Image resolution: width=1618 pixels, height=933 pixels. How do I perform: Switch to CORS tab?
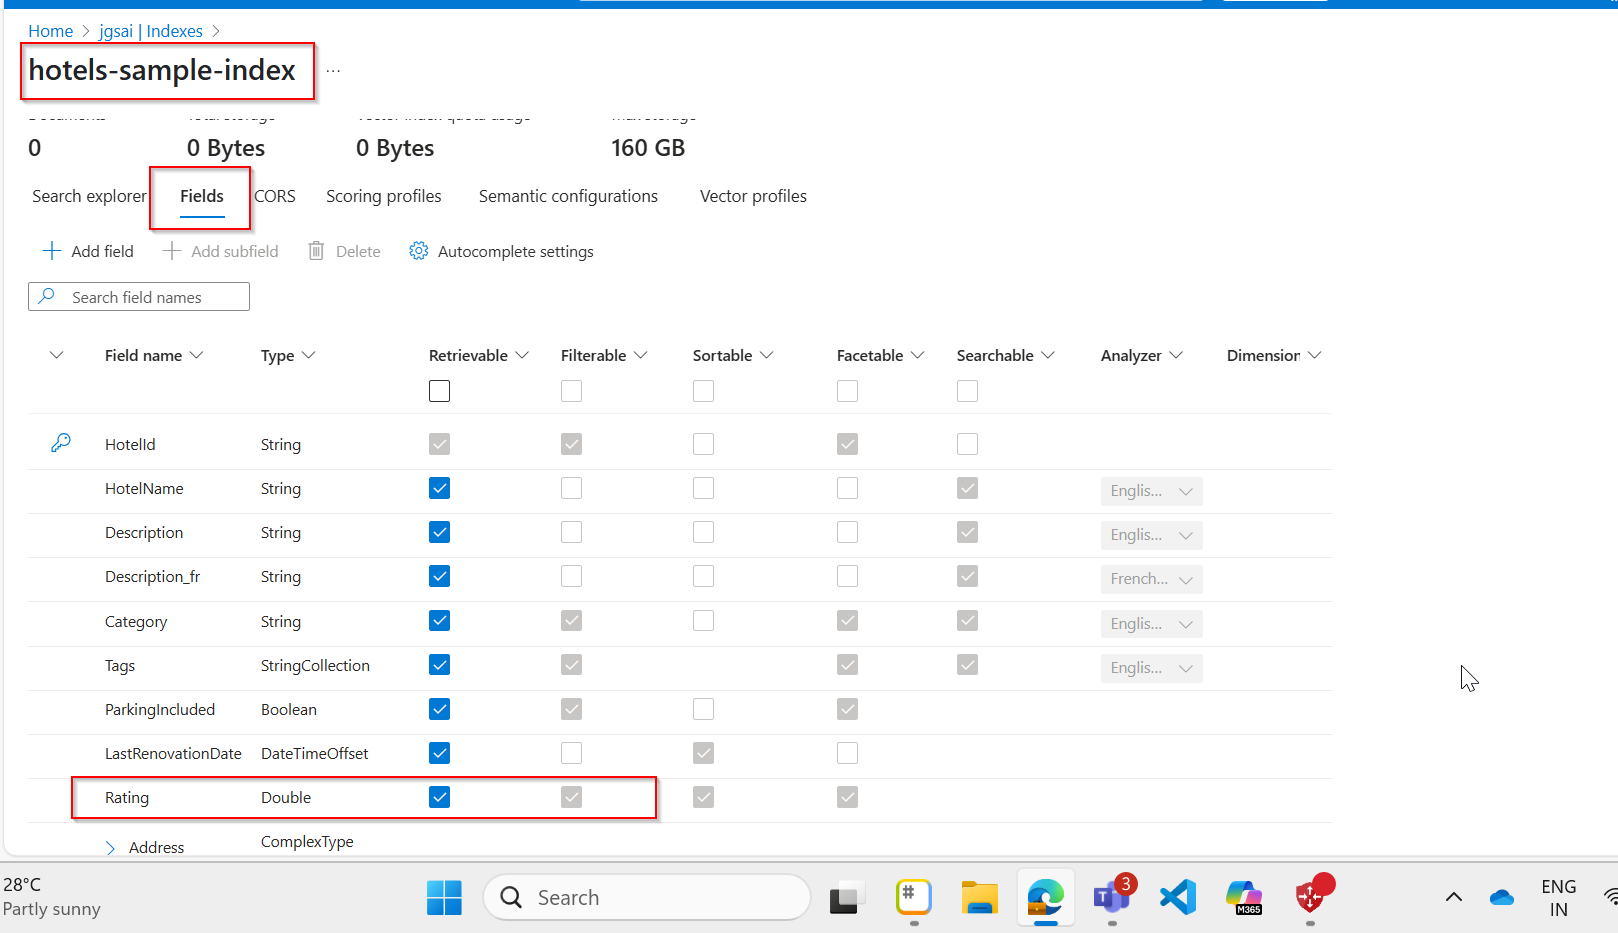275,196
